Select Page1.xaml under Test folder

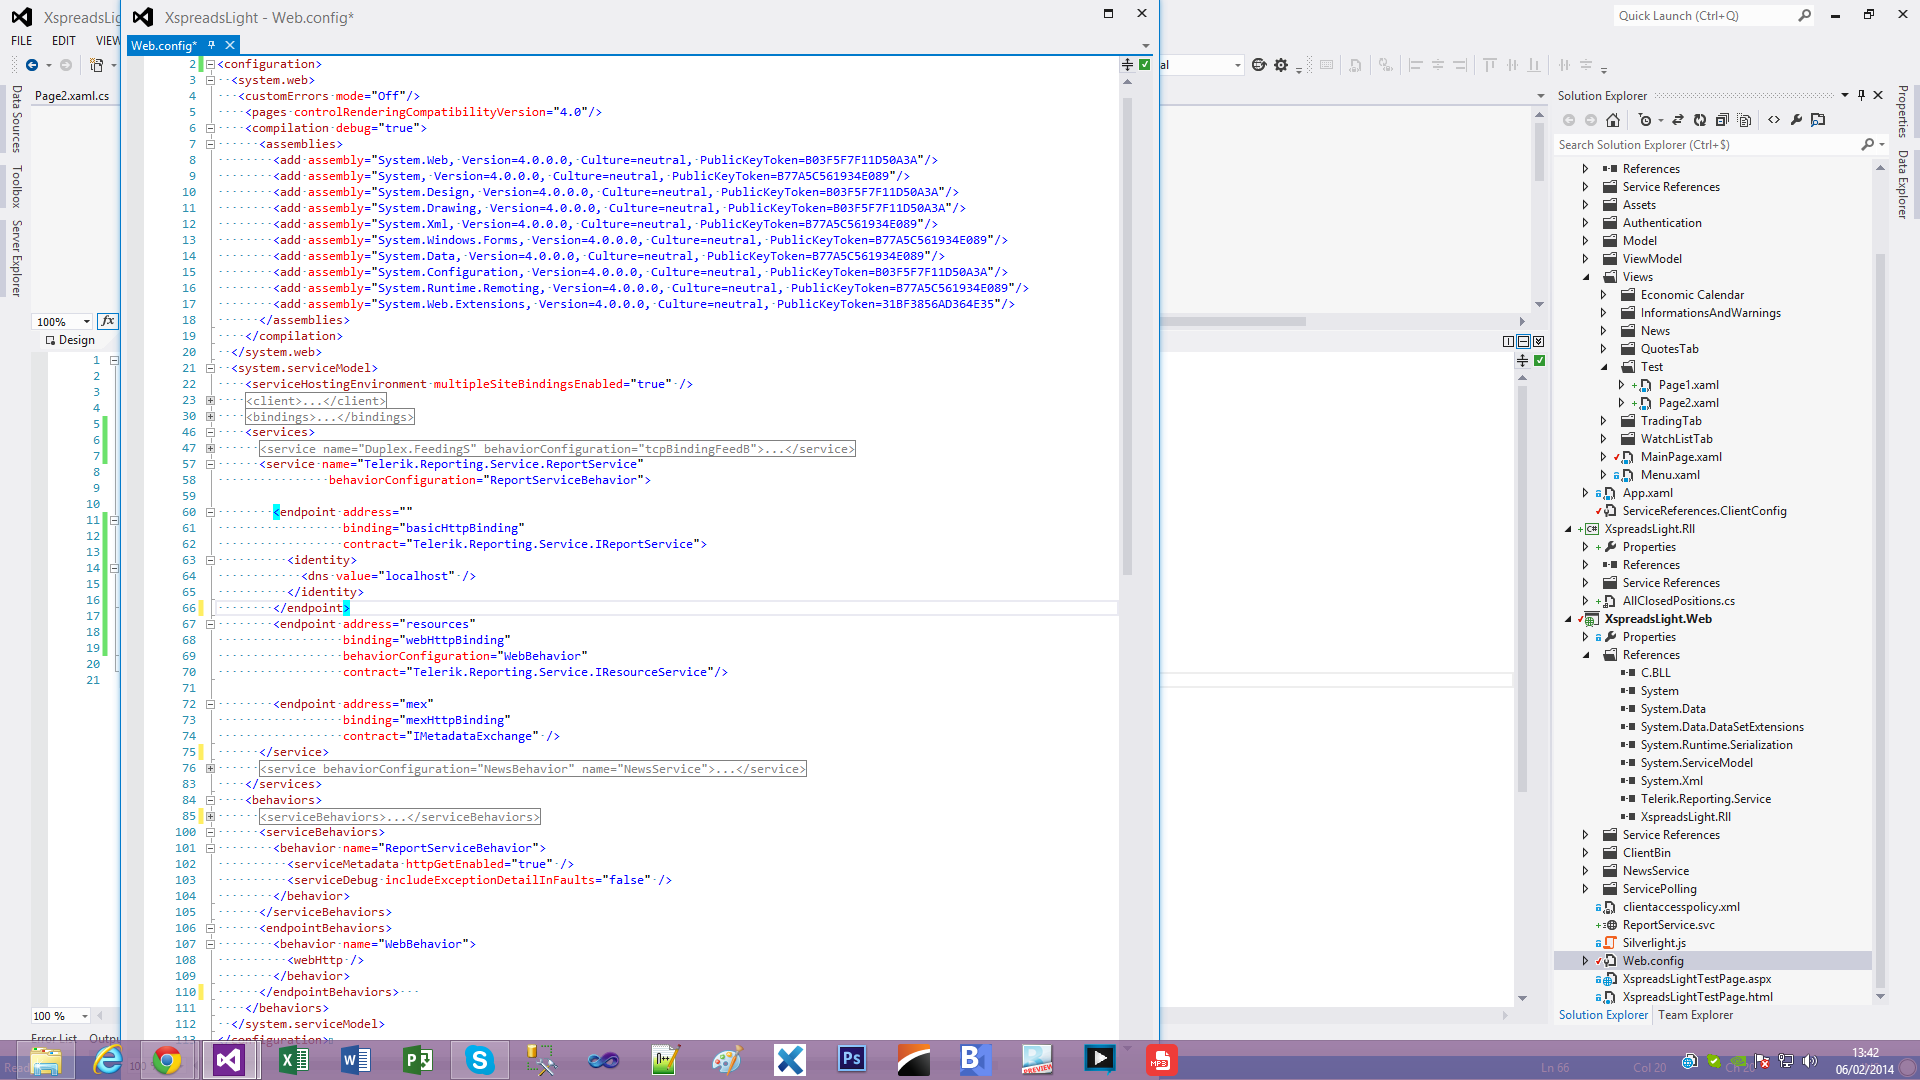point(1688,385)
